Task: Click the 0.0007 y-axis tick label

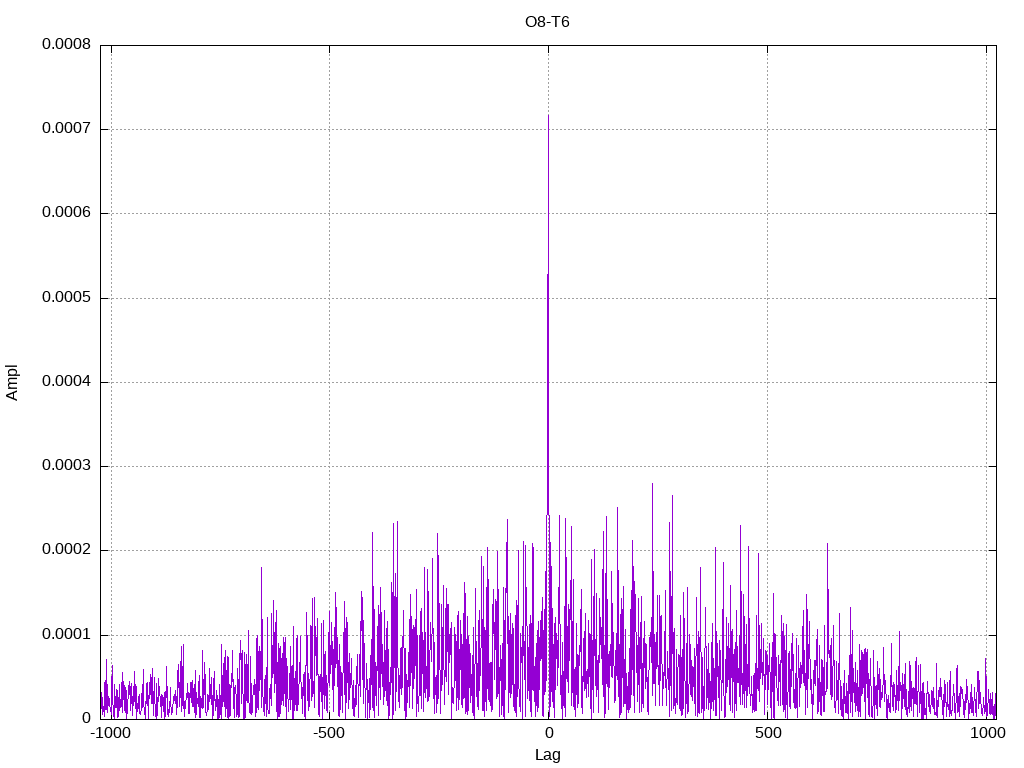Action: coord(67,129)
